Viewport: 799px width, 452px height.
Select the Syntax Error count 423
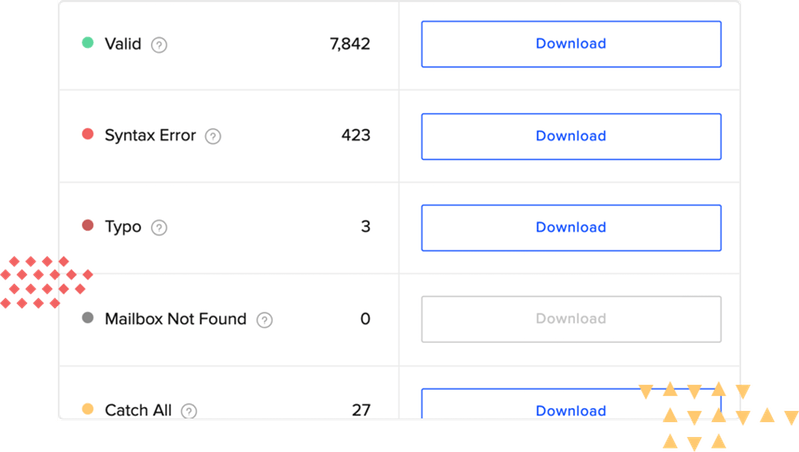355,135
